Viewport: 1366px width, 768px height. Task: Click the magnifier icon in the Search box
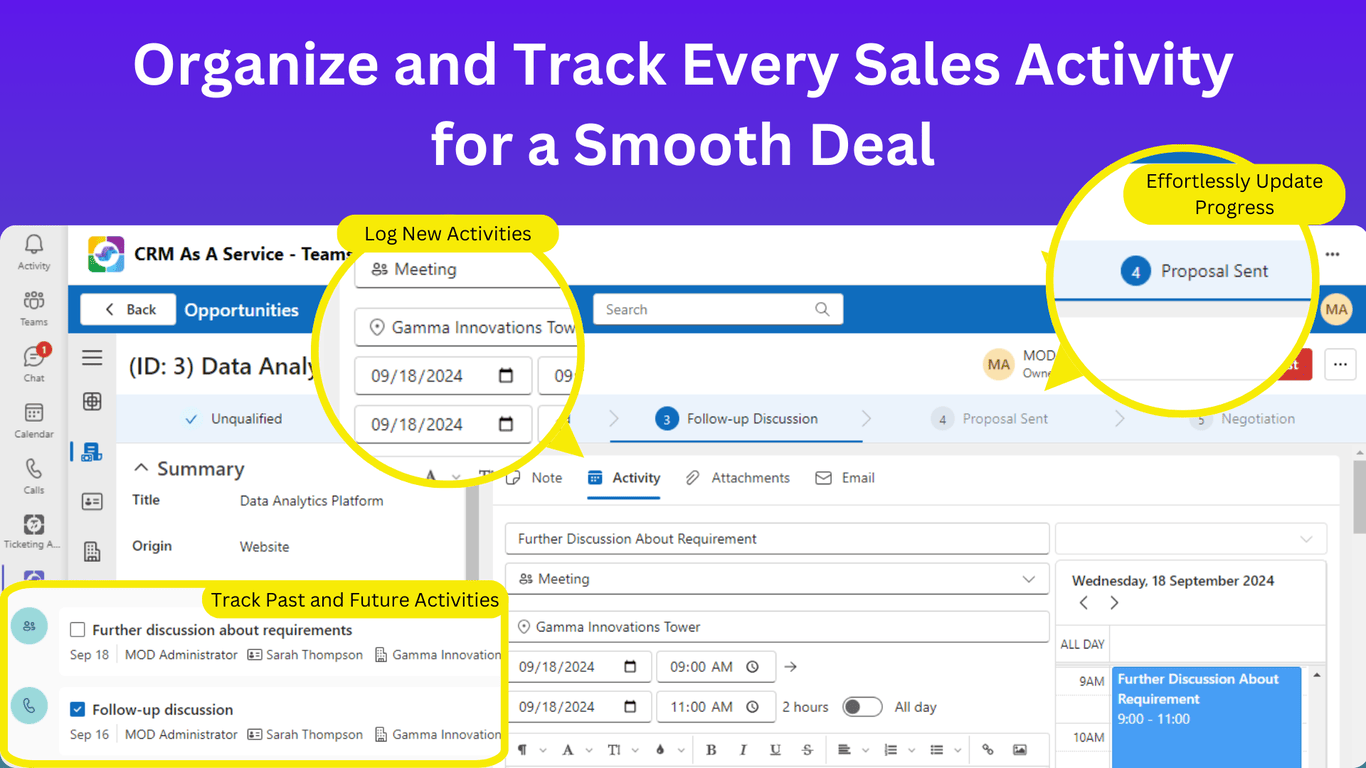click(822, 309)
